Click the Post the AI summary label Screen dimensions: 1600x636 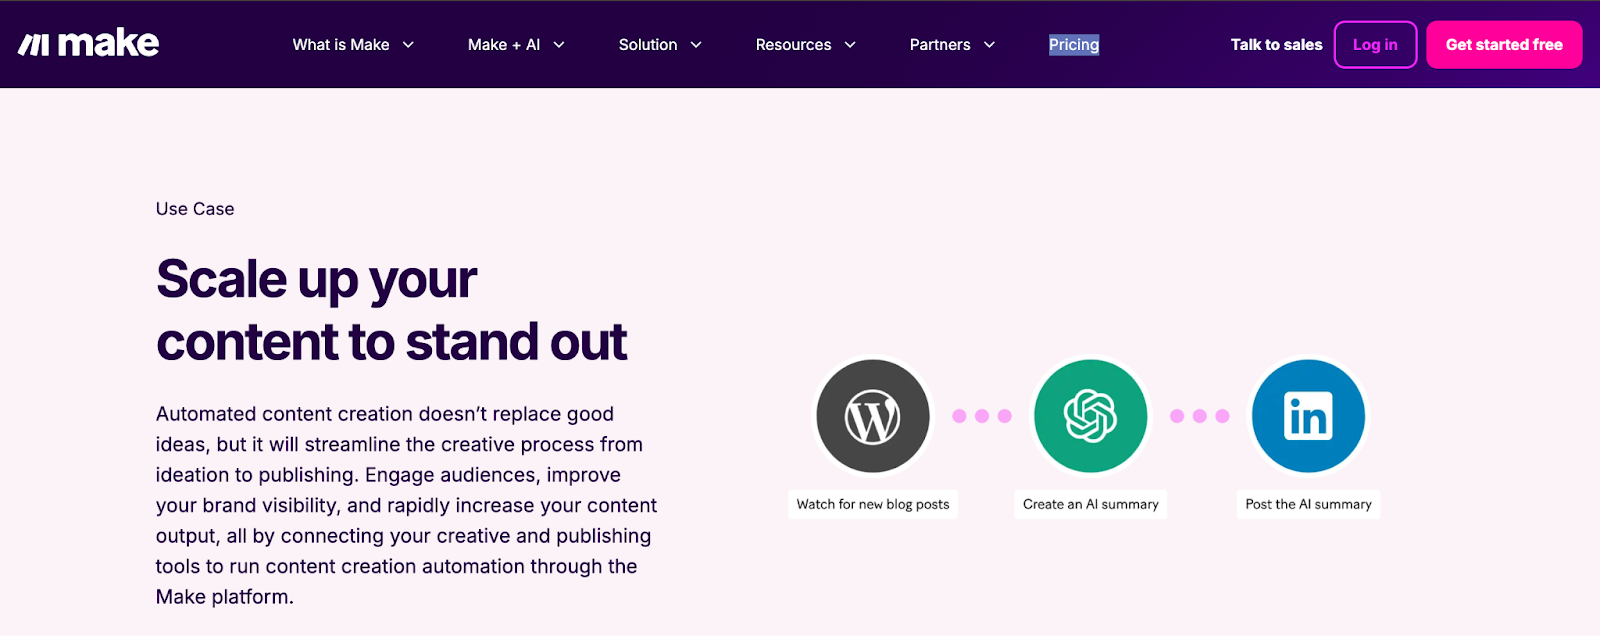pyautogui.click(x=1308, y=504)
